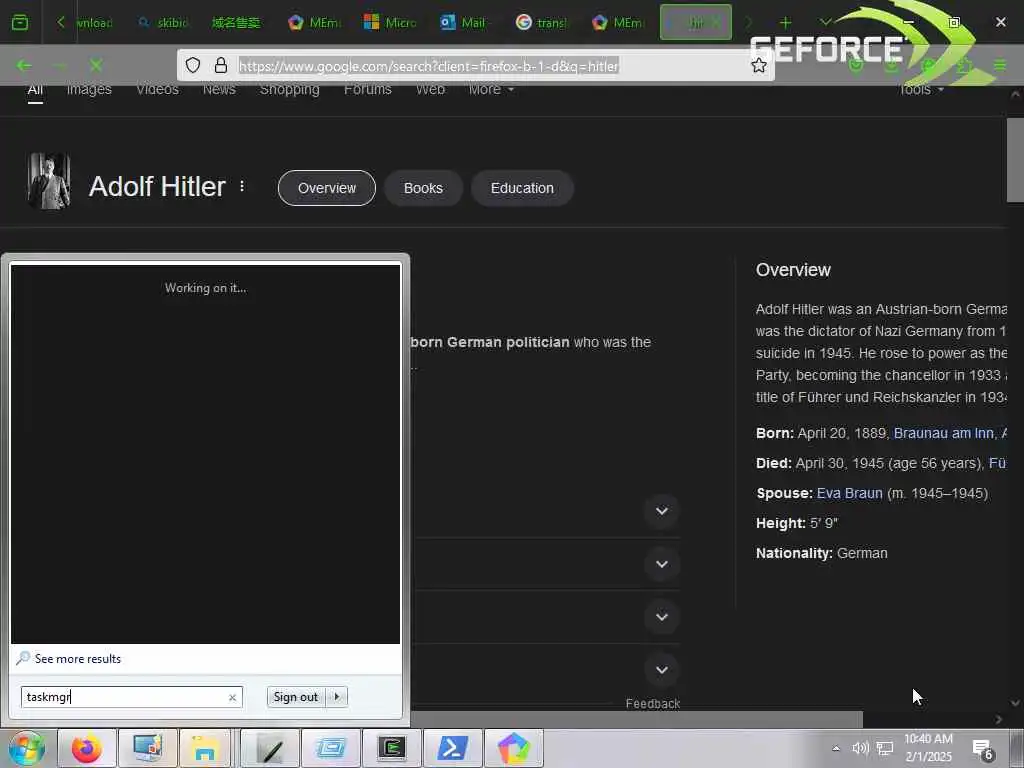Open the notification center icon with badge 6
1024x768 pixels.
coord(982,749)
